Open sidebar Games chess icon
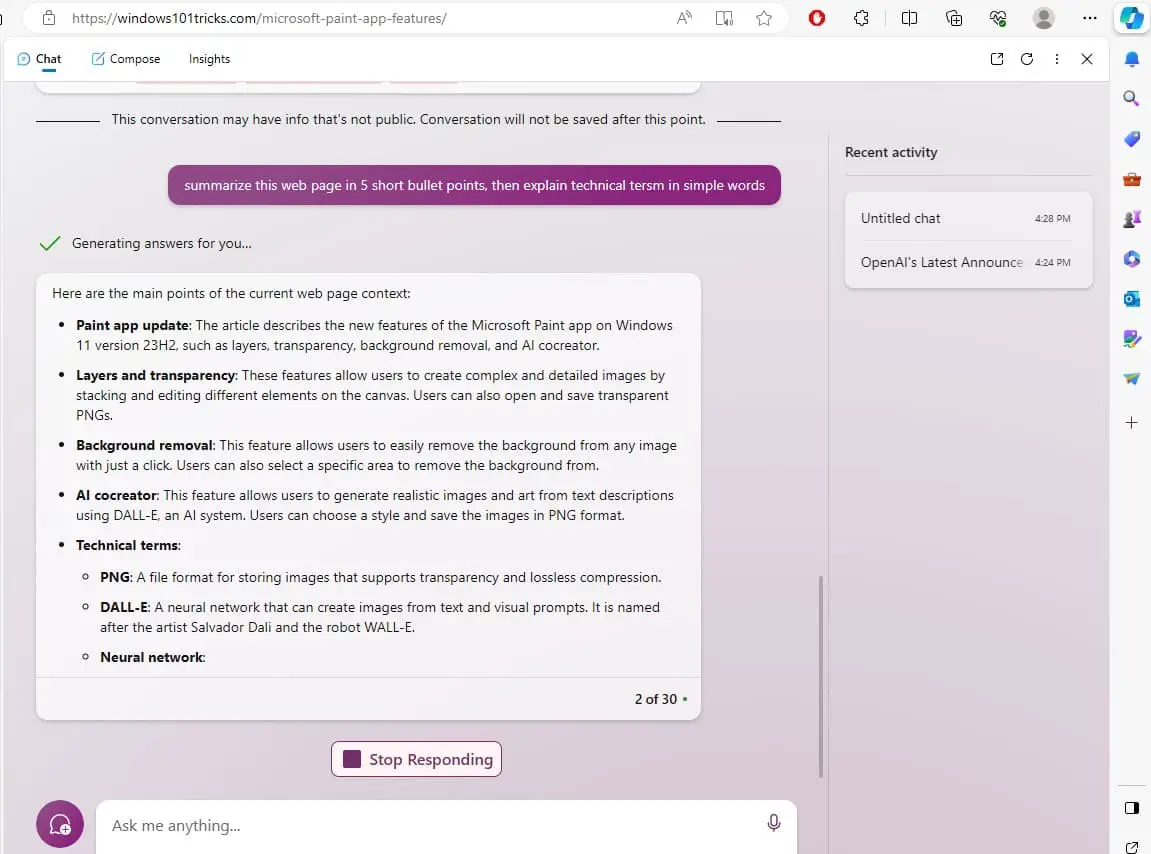1151x854 pixels. (1131, 219)
